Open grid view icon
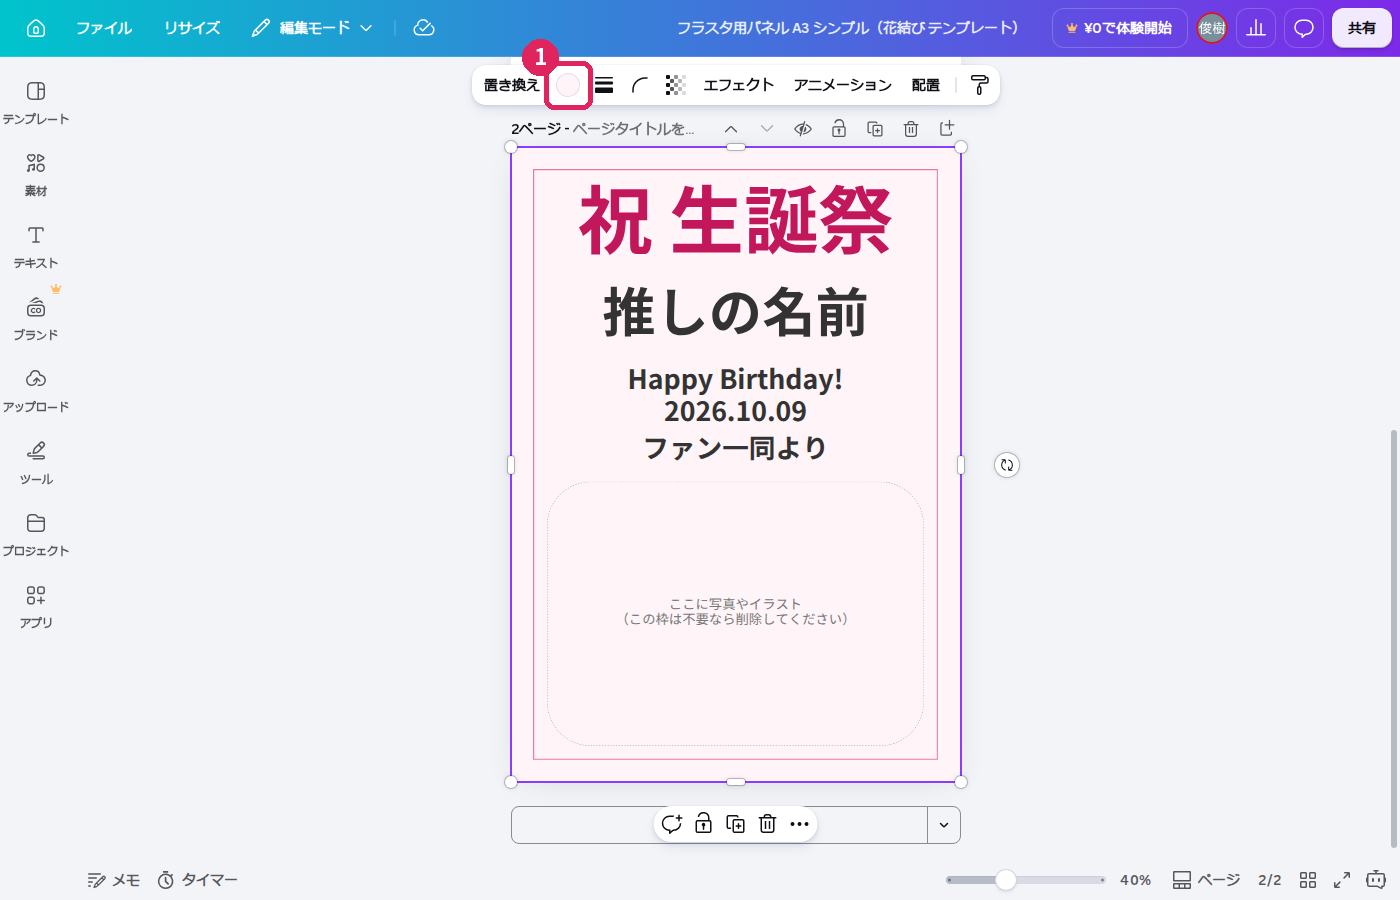This screenshot has height=900, width=1400. pos(1308,880)
